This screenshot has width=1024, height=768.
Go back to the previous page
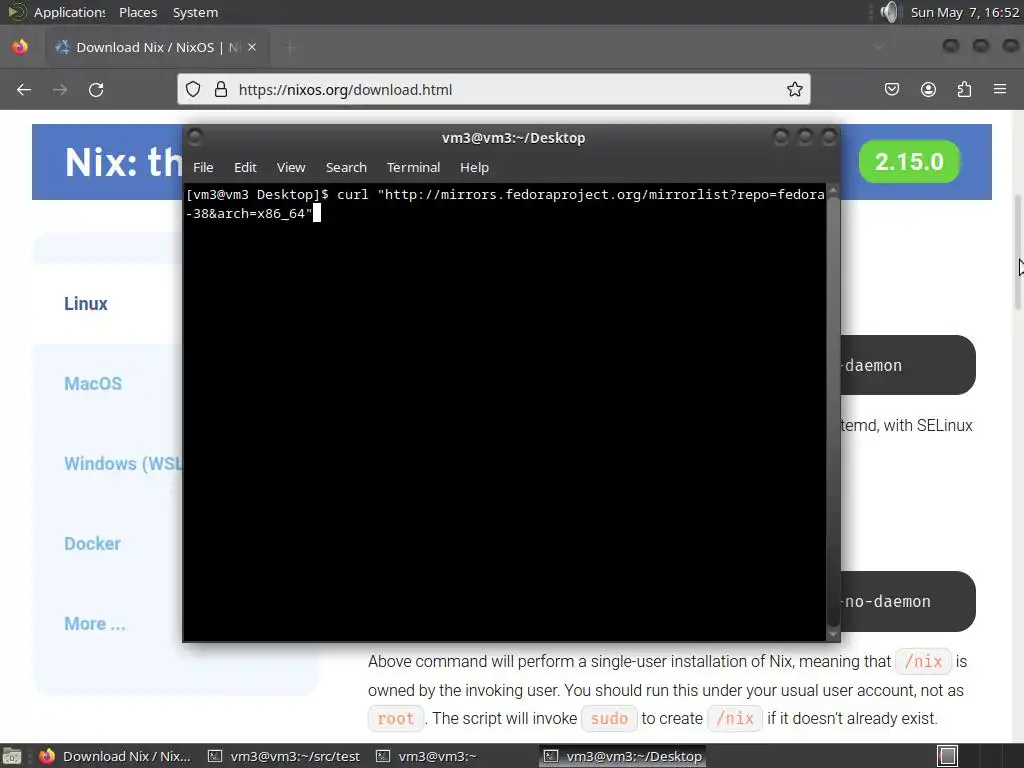(24, 89)
